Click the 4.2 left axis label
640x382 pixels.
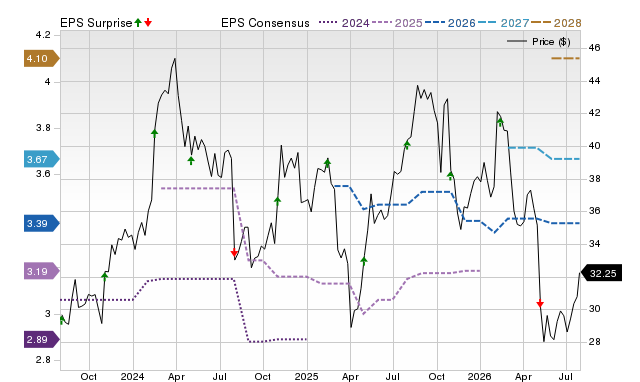coord(43,35)
